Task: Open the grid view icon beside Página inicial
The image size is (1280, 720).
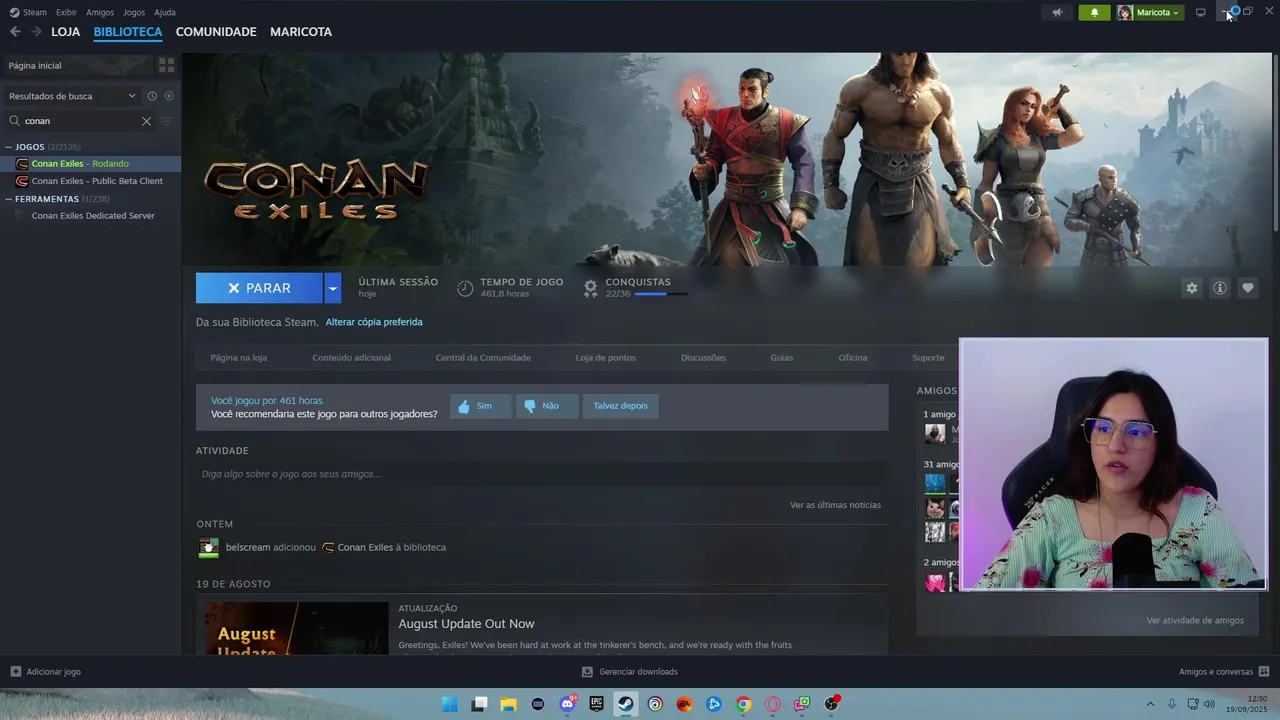Action: (x=166, y=65)
